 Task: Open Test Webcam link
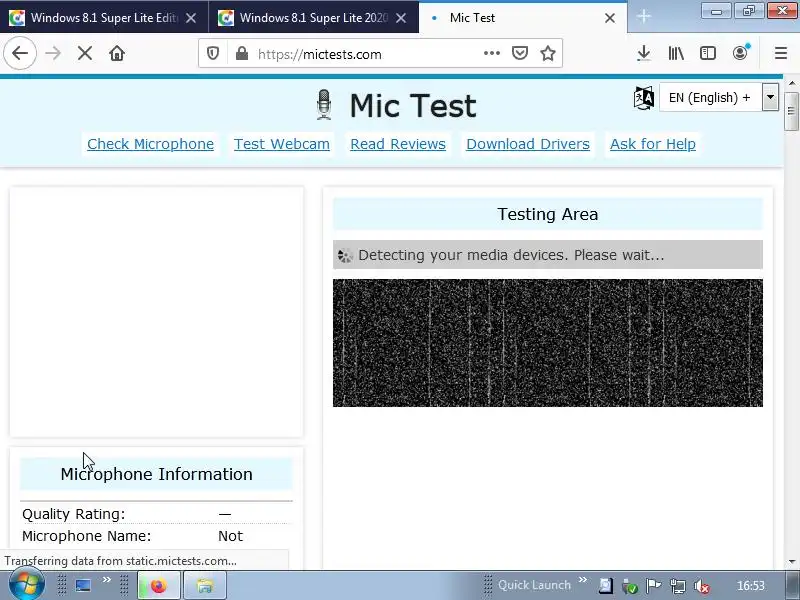pyautogui.click(x=282, y=144)
